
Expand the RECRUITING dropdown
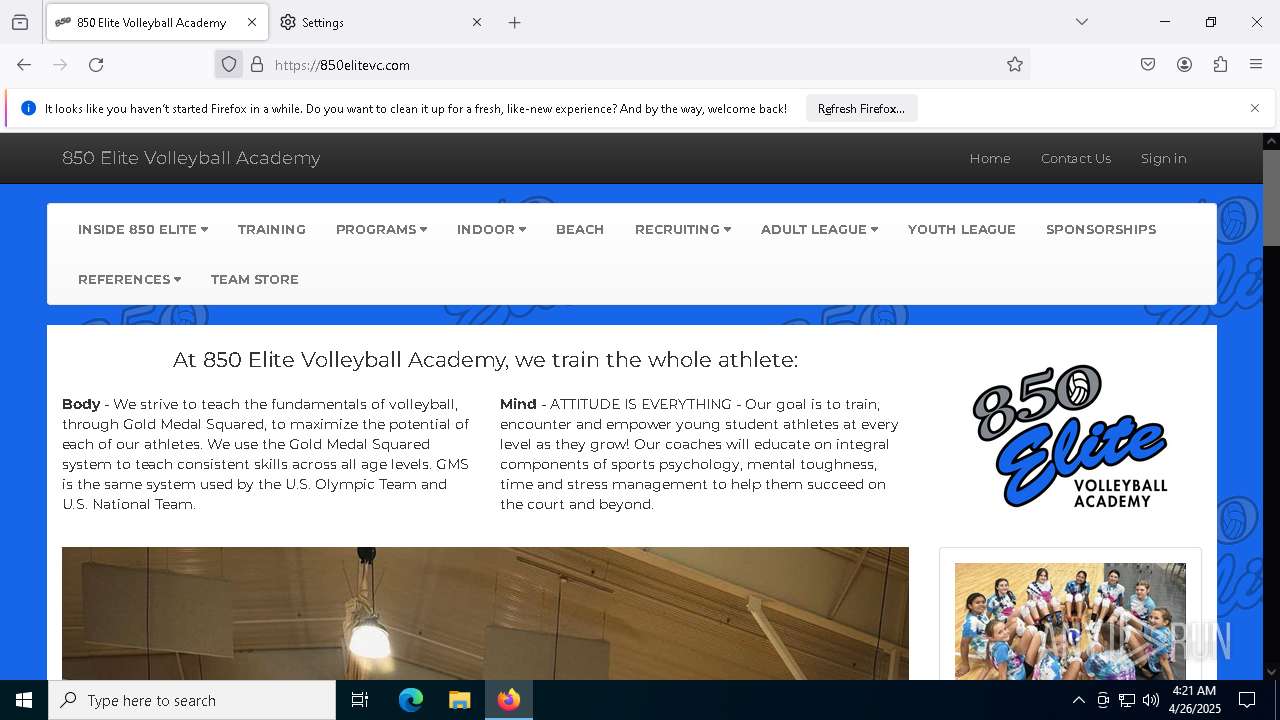click(682, 229)
